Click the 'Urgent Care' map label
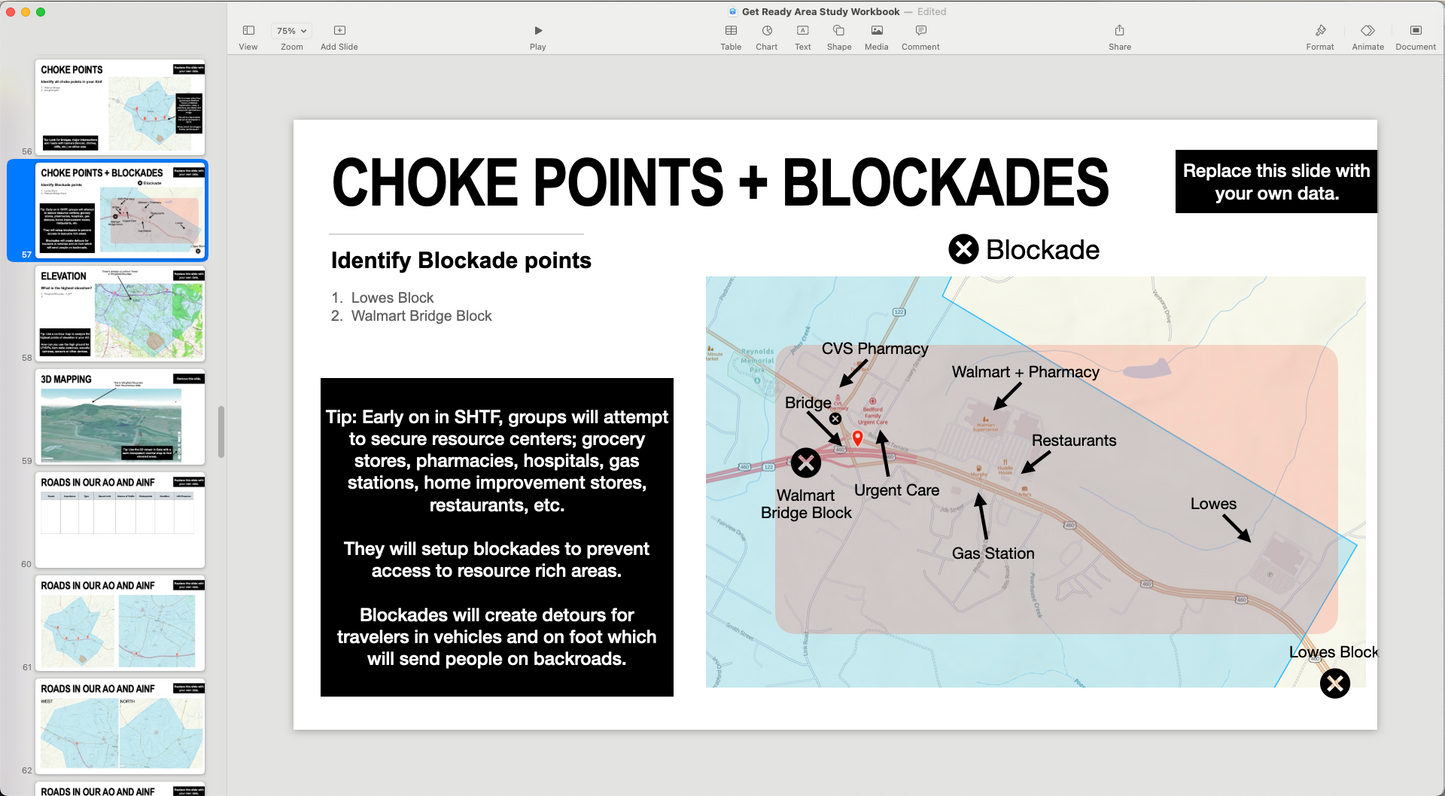Viewport: 1445px width, 796px height. point(896,490)
